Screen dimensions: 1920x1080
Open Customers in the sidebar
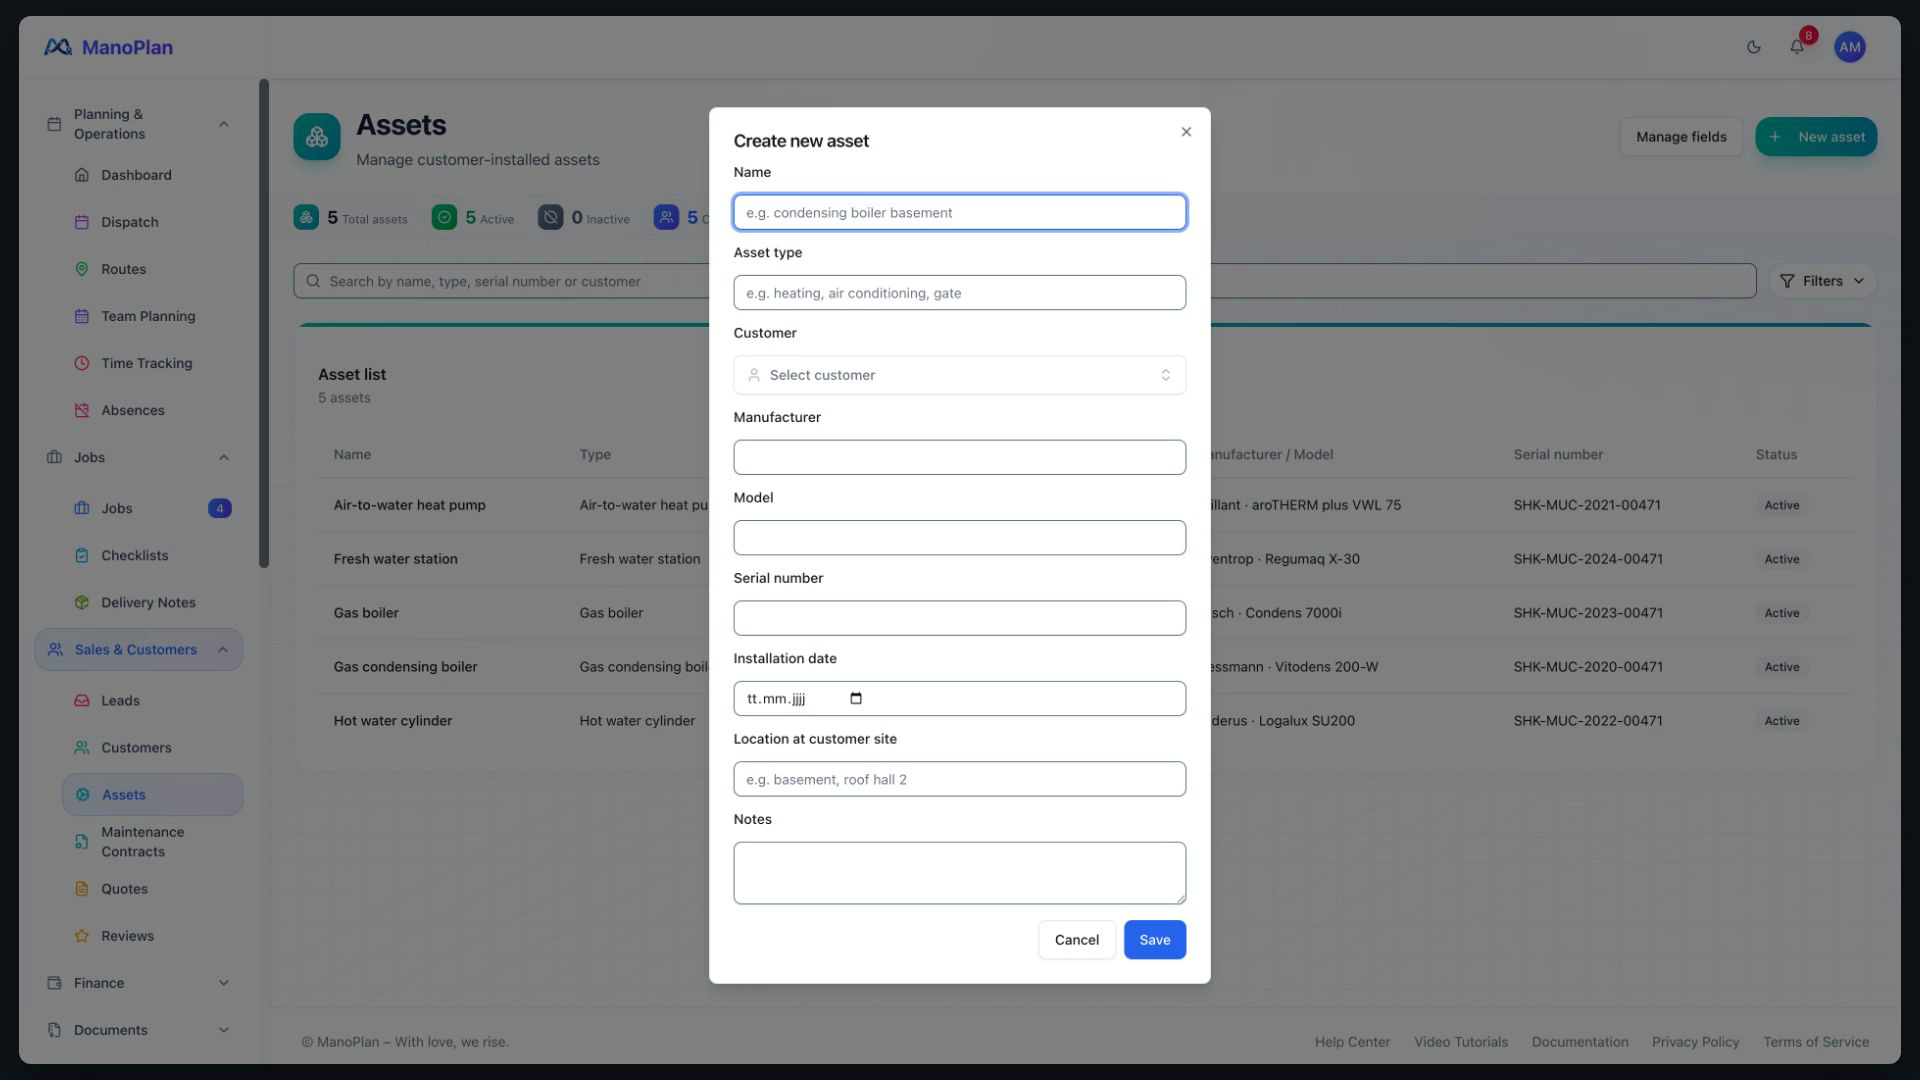click(136, 748)
